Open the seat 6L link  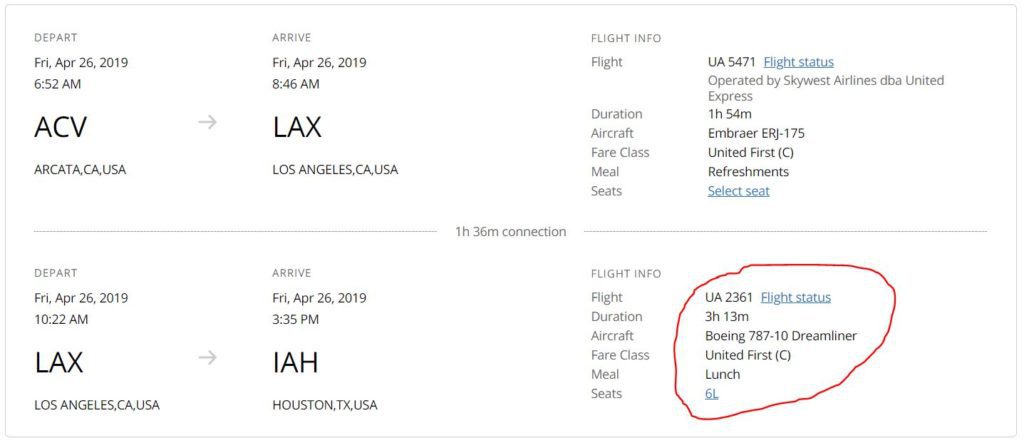(711, 394)
